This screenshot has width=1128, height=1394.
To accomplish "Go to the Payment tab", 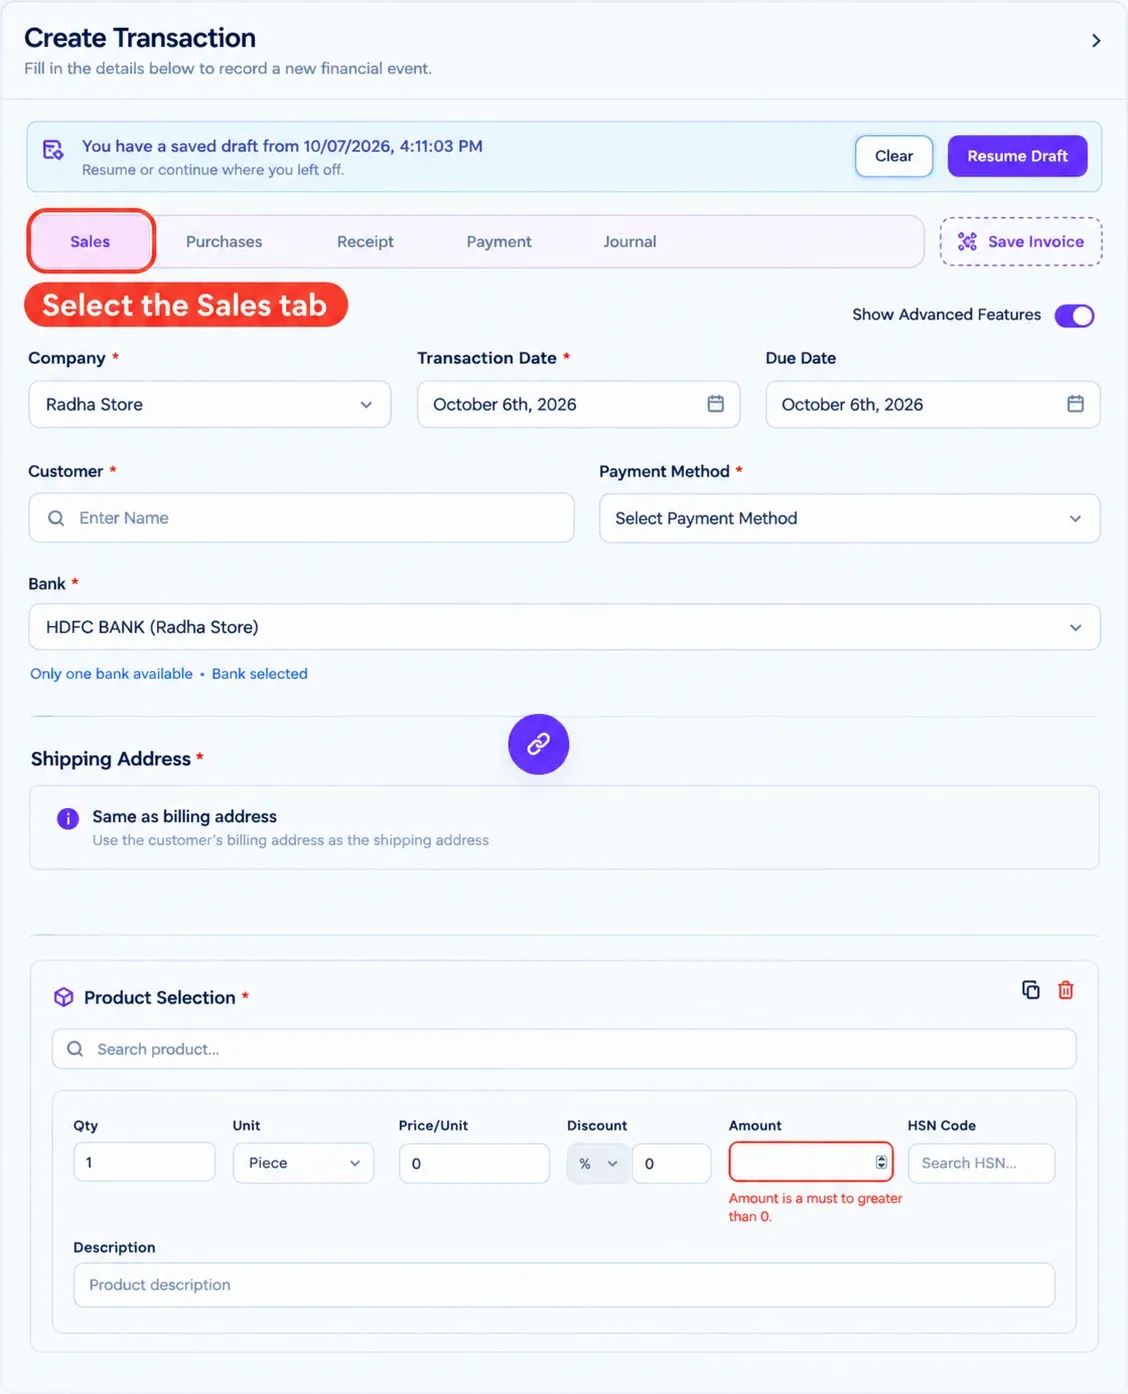I will pos(499,241).
